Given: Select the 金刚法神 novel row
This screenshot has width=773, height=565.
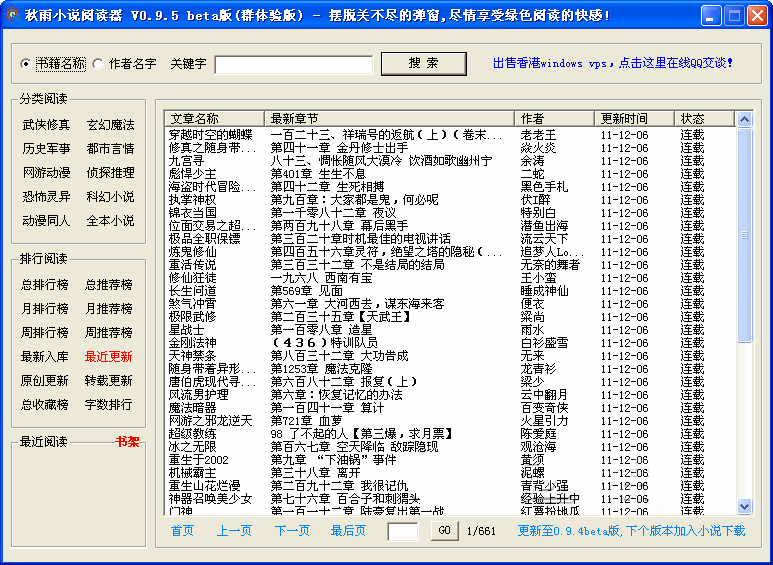Looking at the screenshot, I should (192, 343).
